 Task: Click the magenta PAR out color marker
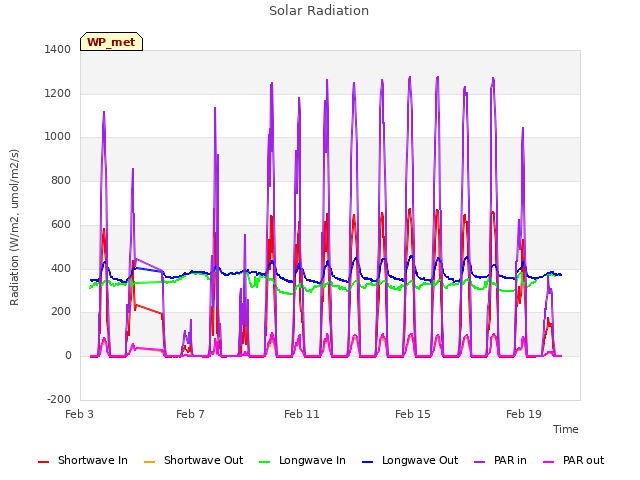549,462
